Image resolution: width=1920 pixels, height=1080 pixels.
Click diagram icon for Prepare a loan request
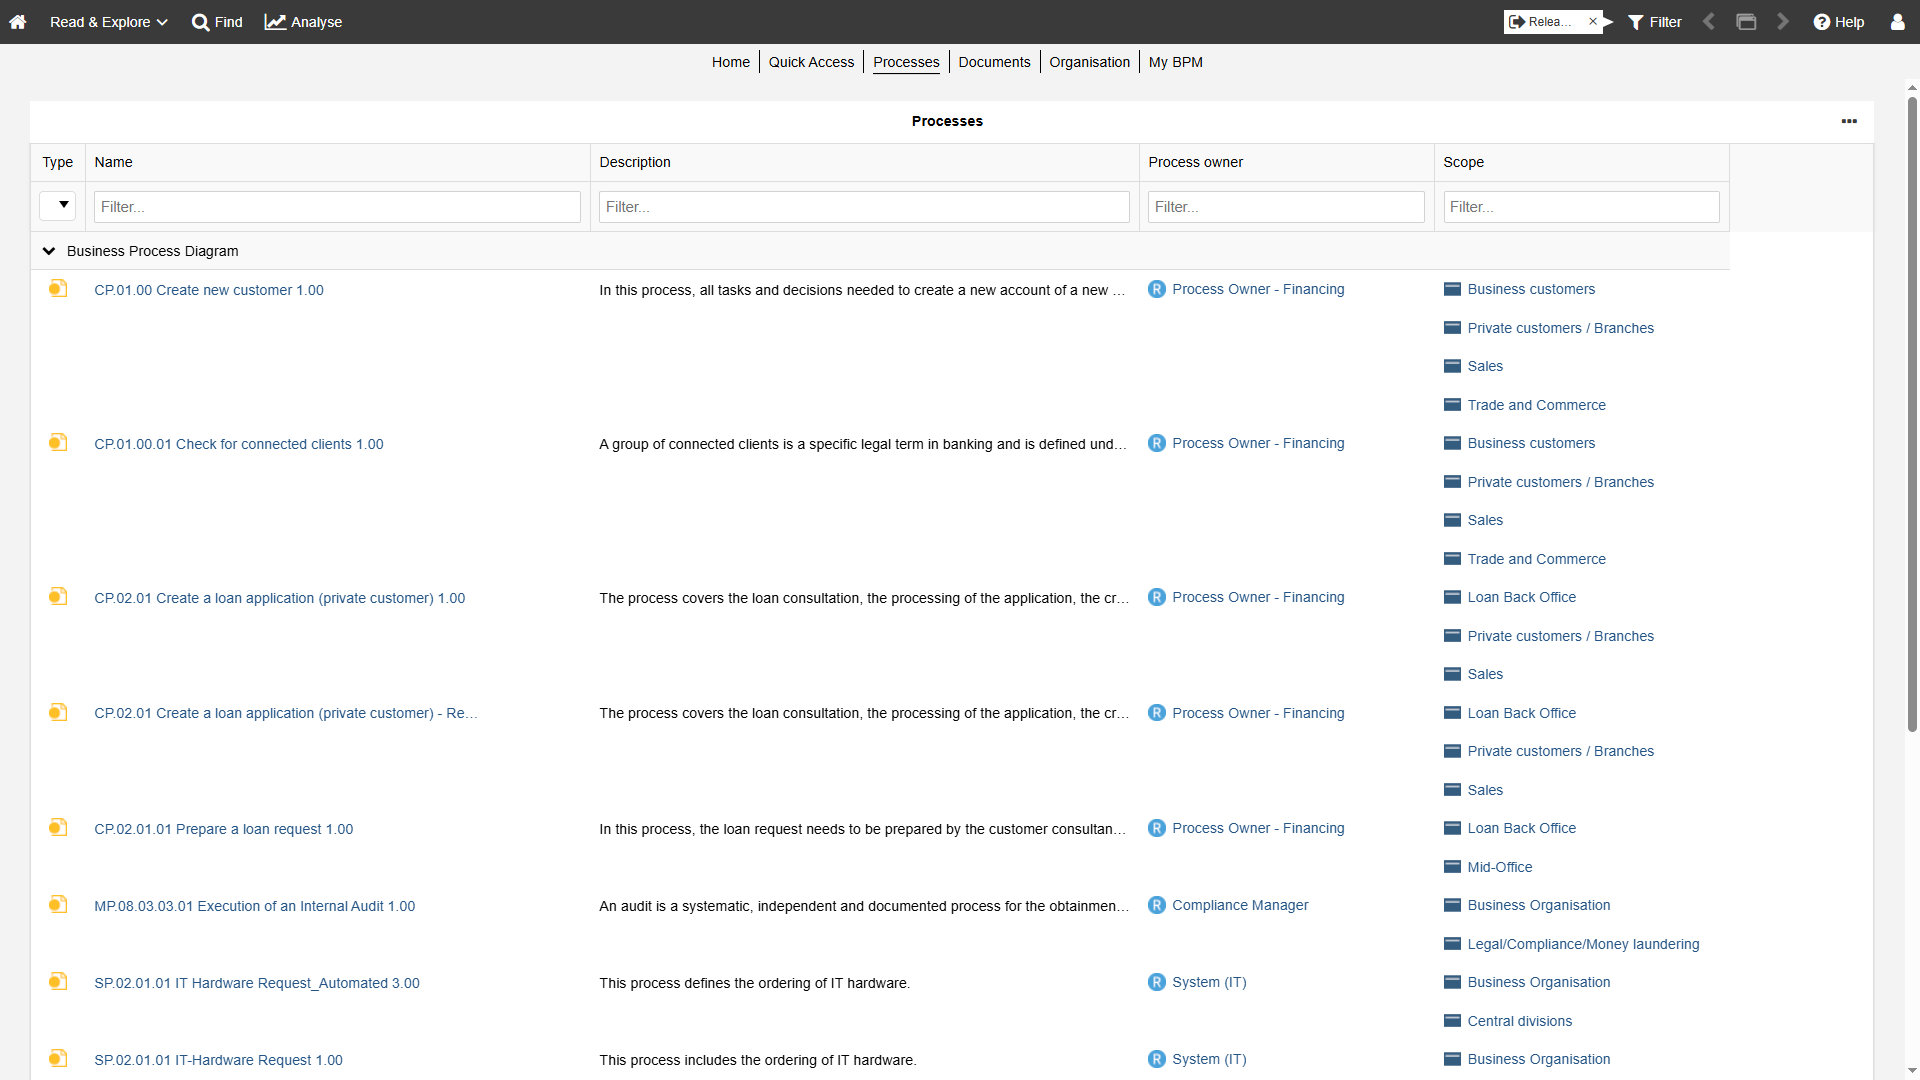click(58, 828)
